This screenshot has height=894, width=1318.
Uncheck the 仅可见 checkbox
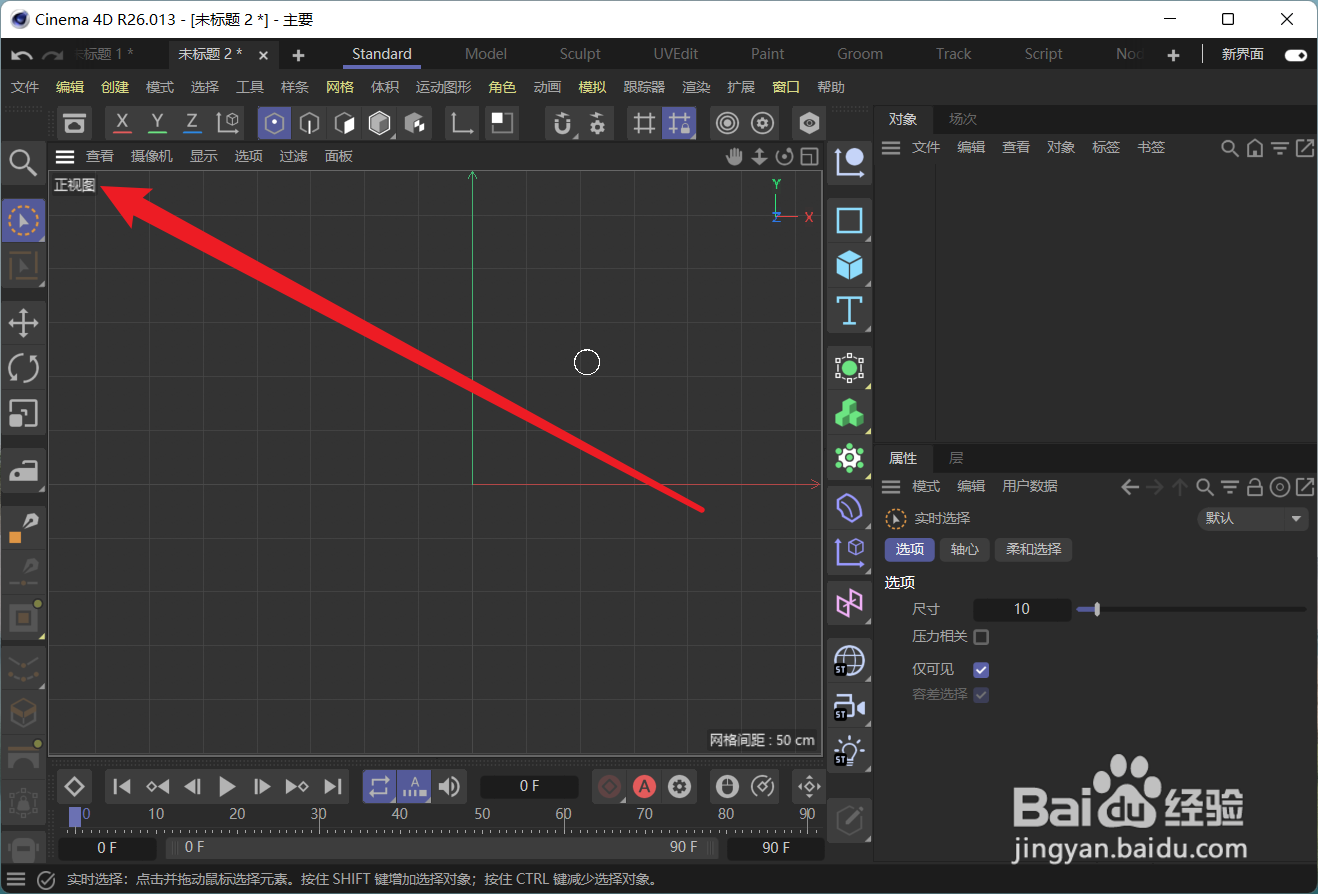pos(980,669)
